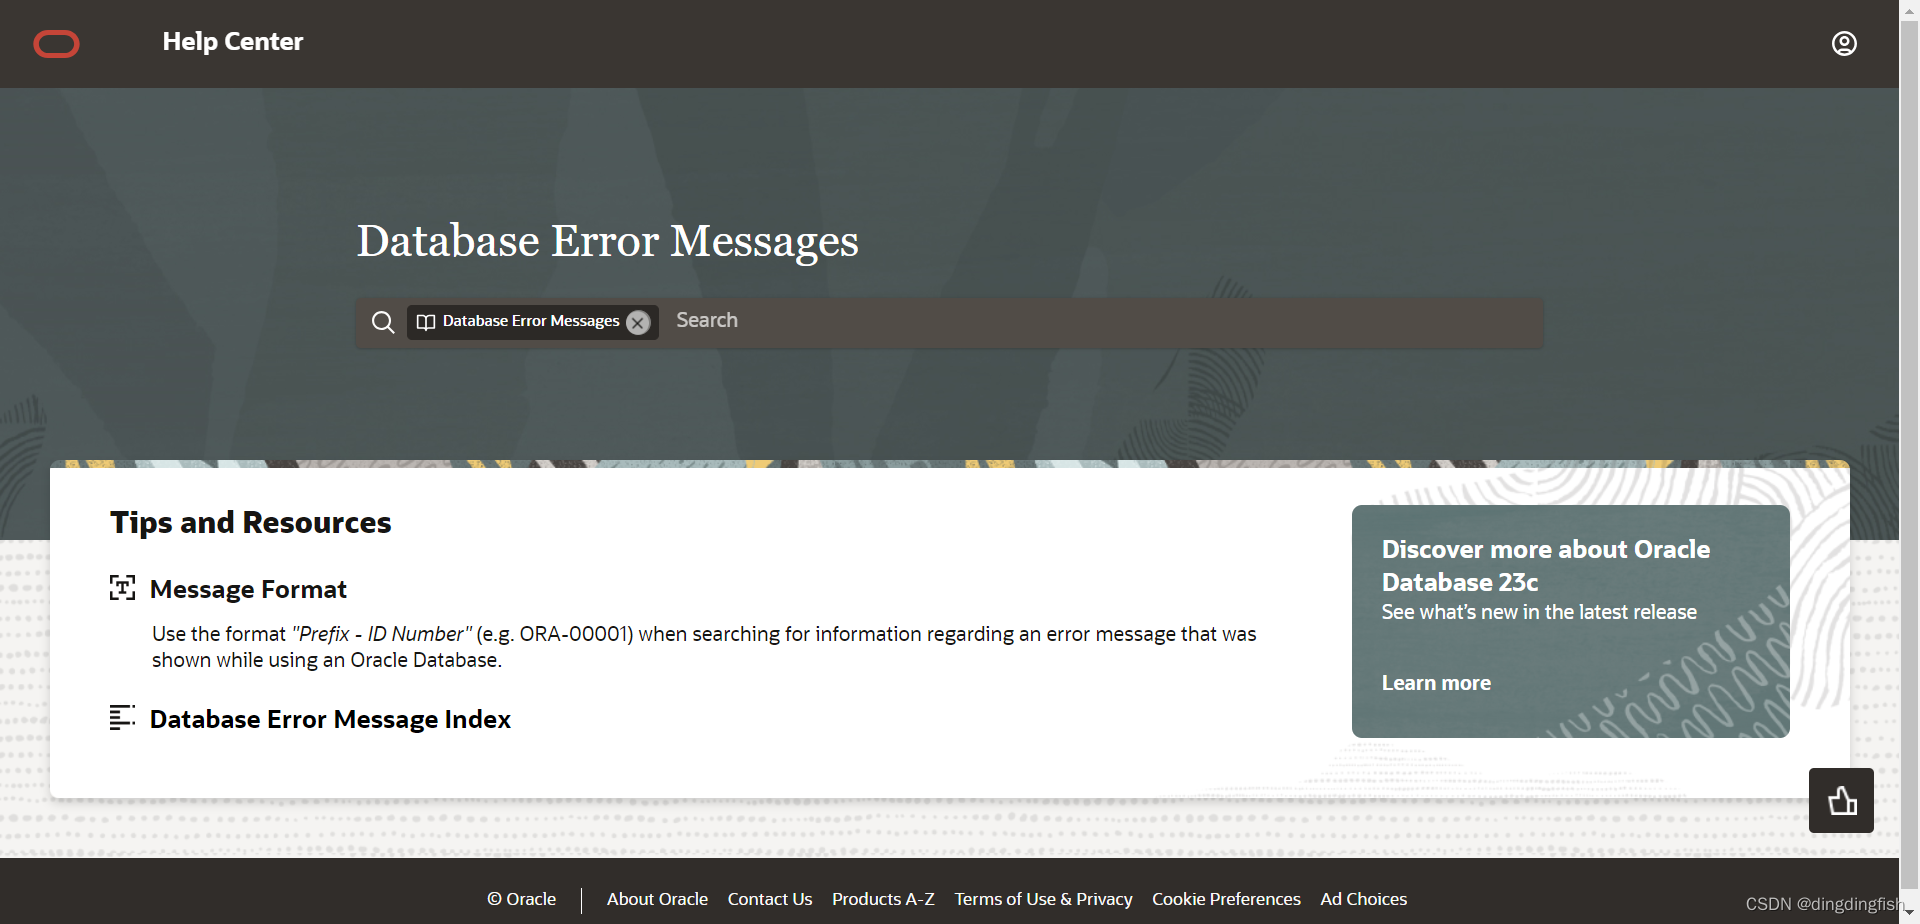Click Discover more about Oracle Database 23c heading
This screenshot has width=1920, height=924.
coord(1546,565)
